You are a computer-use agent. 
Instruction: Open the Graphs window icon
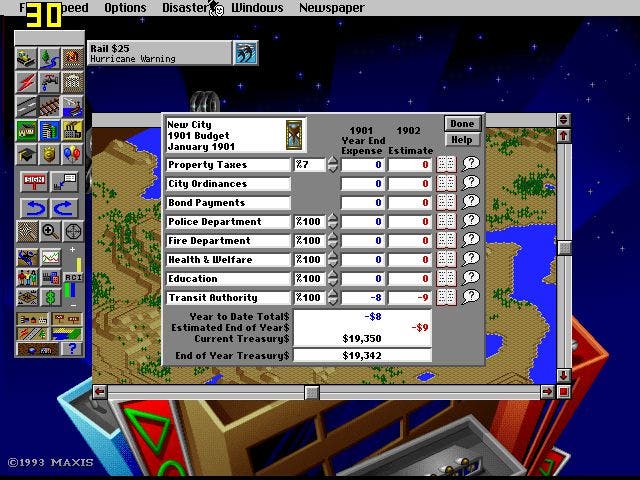(x=51, y=258)
